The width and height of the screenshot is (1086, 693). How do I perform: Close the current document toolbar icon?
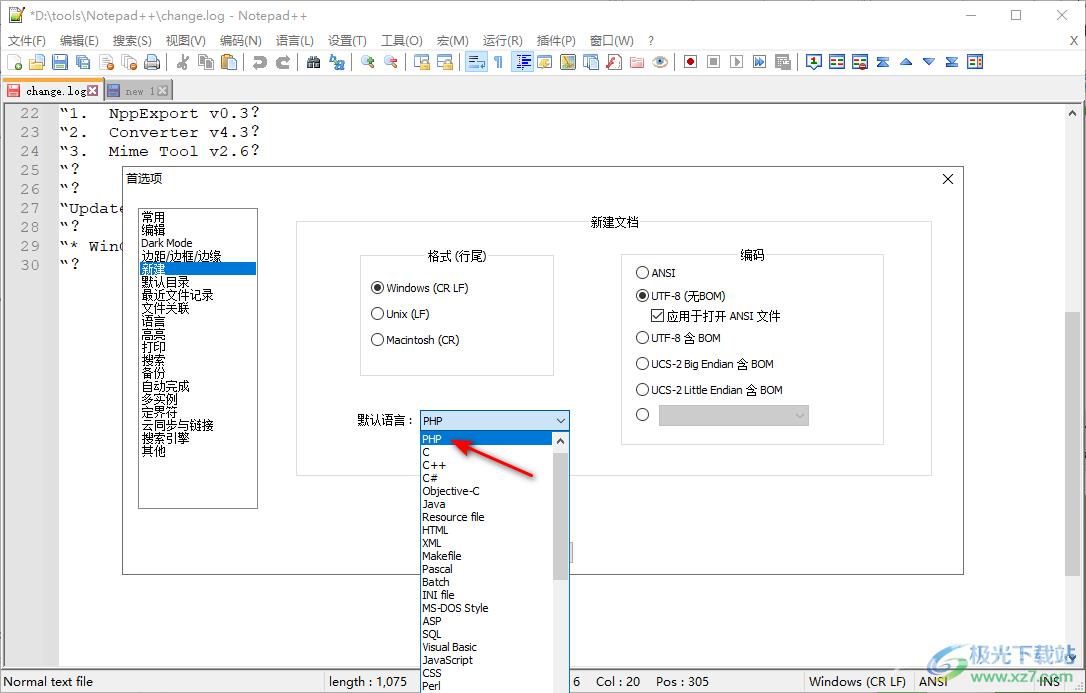pyautogui.click(x=107, y=62)
